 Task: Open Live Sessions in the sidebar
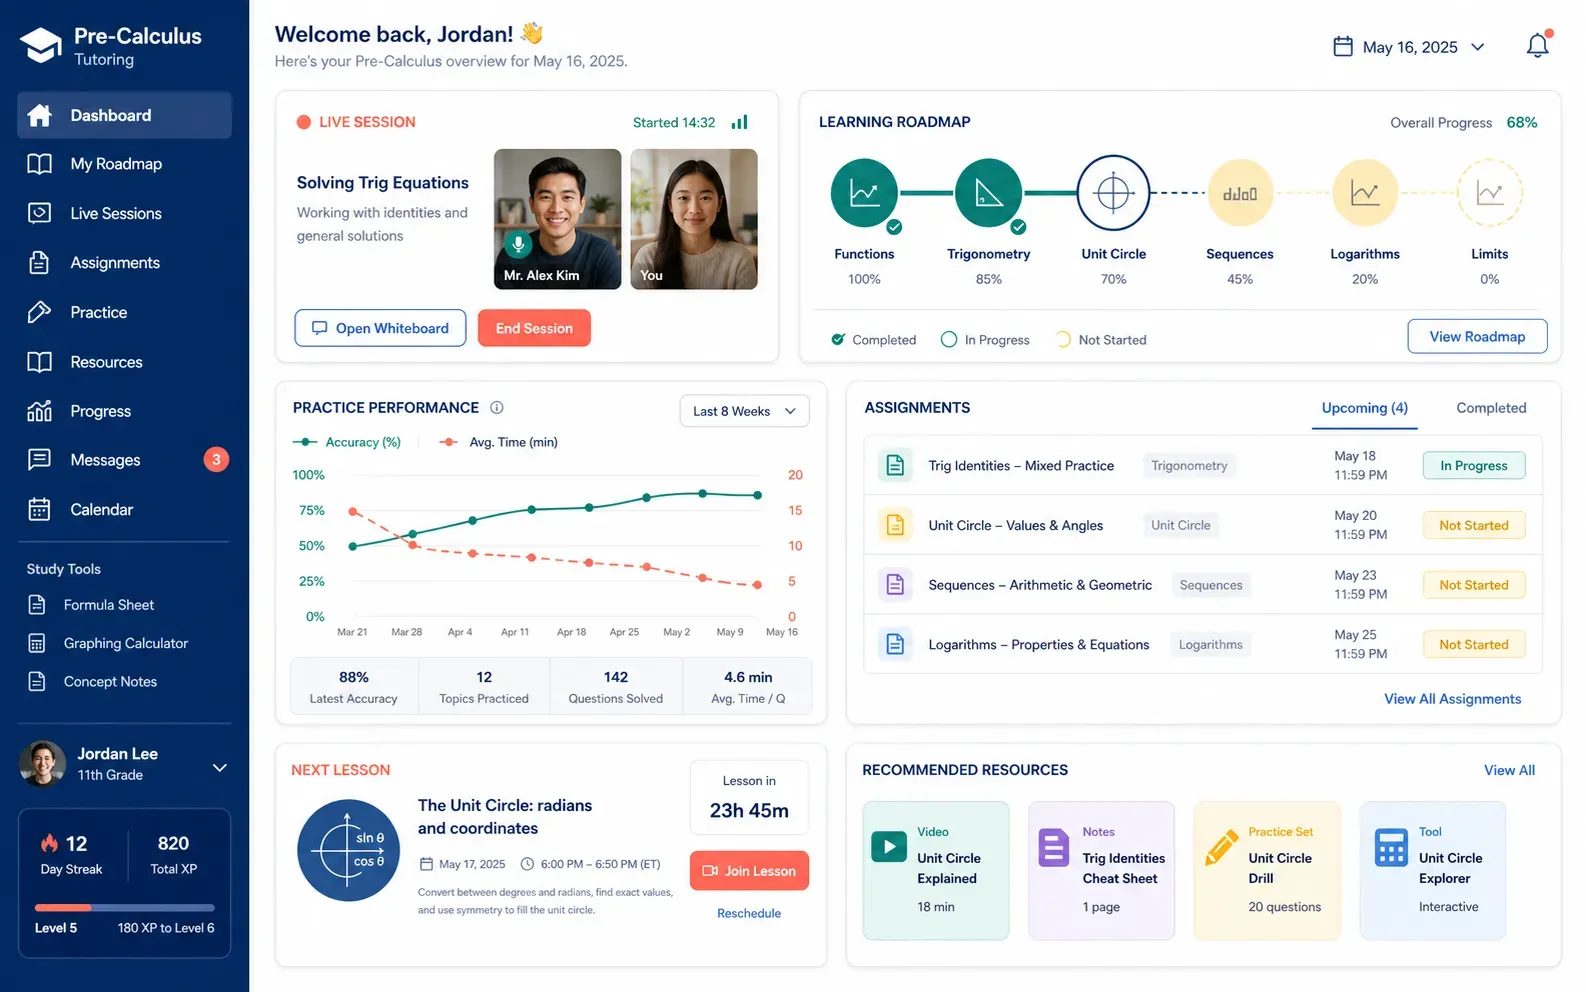coord(125,213)
